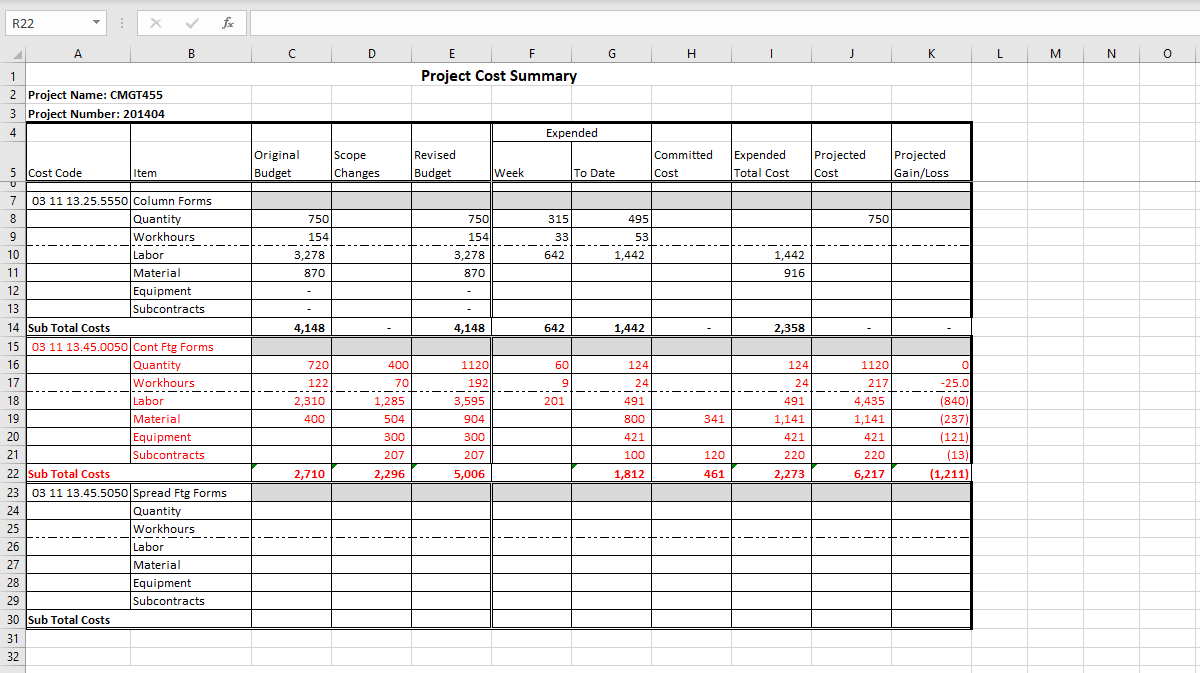Click the 'Projected Gain/Loss' header cell

[x=931, y=163]
